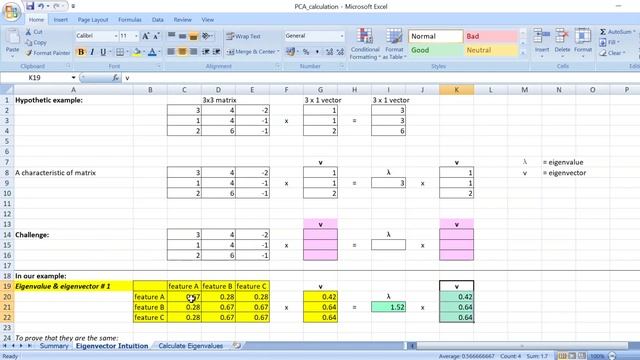640x360 pixels.
Task: Decrease cell indent
Action: (206, 52)
